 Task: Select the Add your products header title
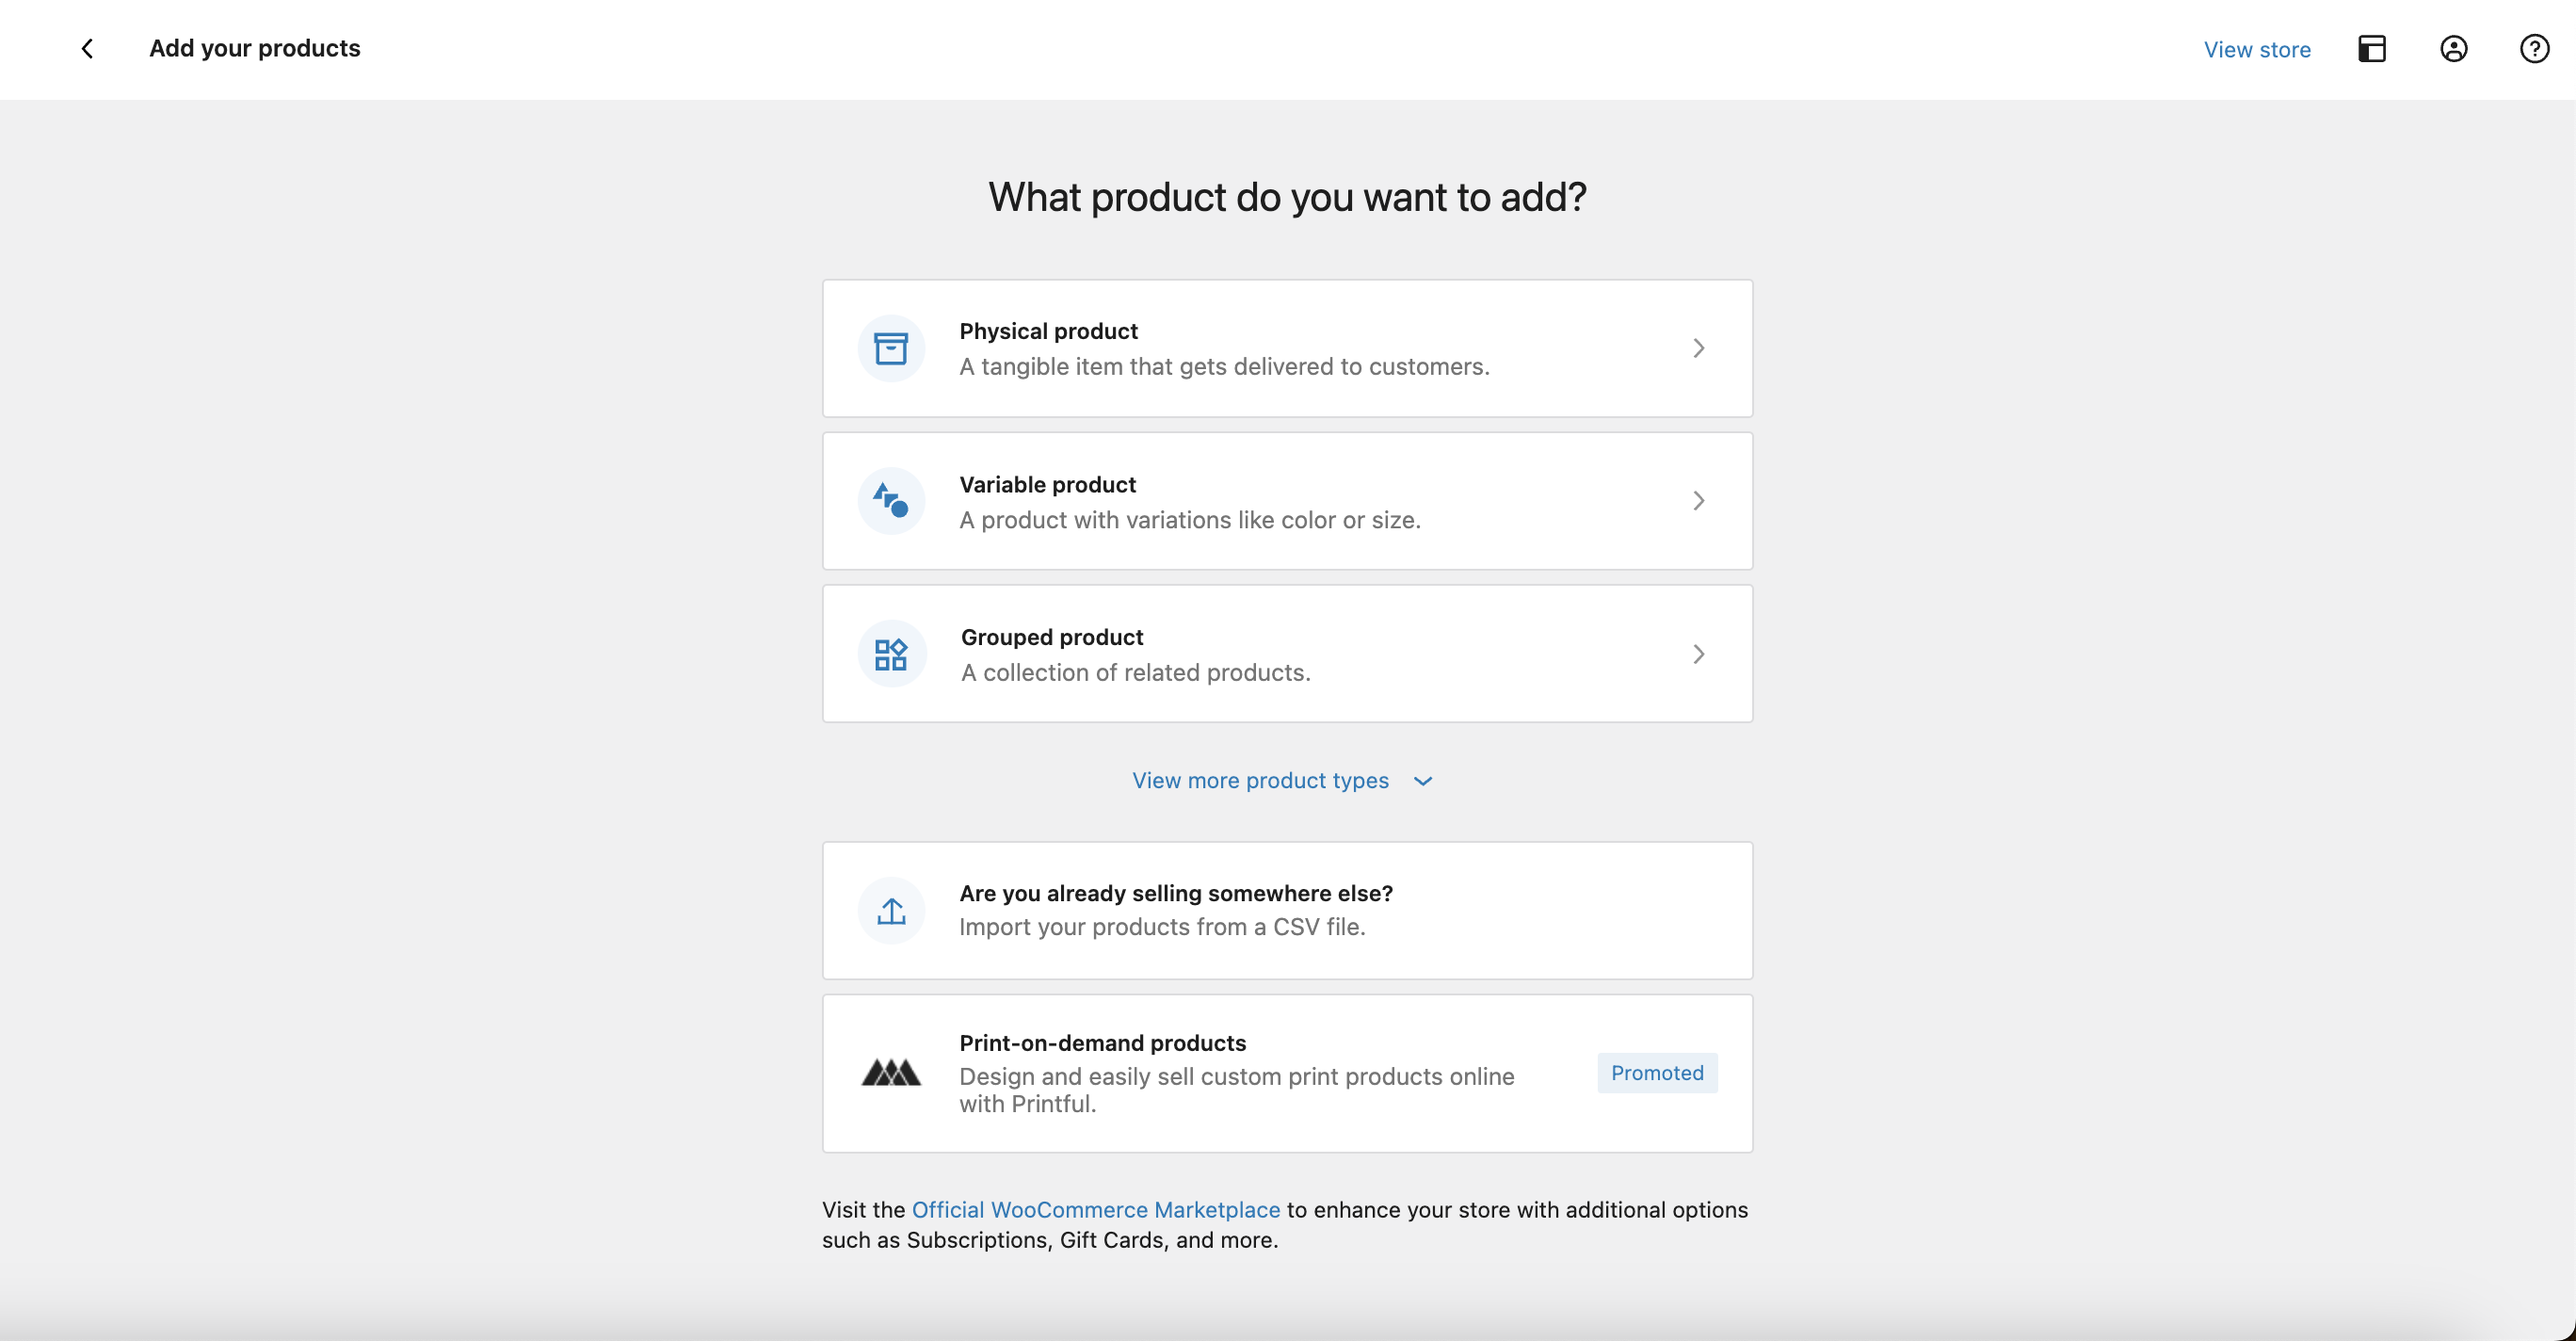[x=255, y=48]
